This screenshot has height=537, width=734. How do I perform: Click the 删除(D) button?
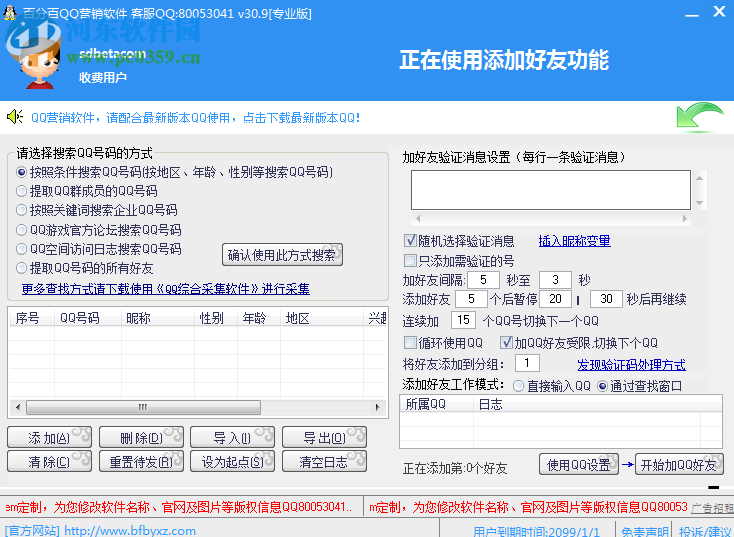tap(141, 437)
